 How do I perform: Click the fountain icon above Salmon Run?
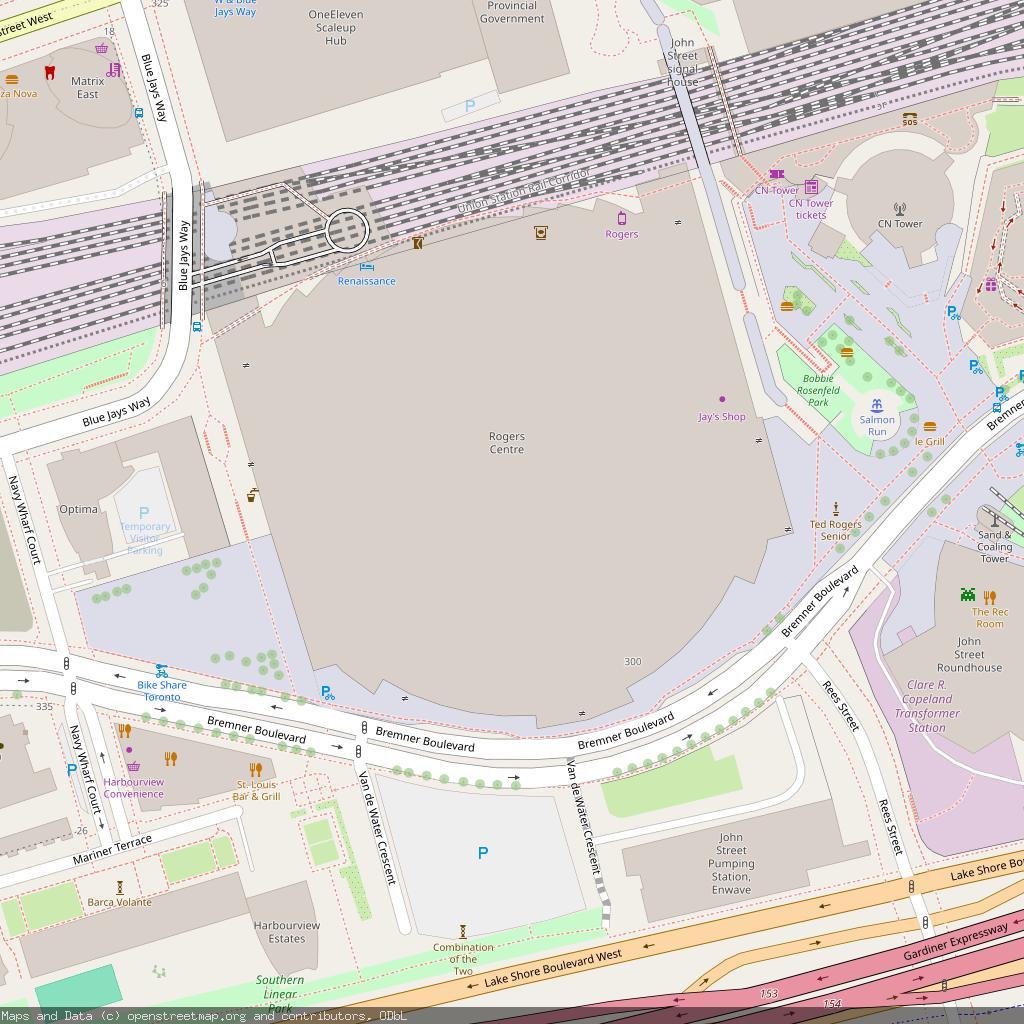(876, 406)
